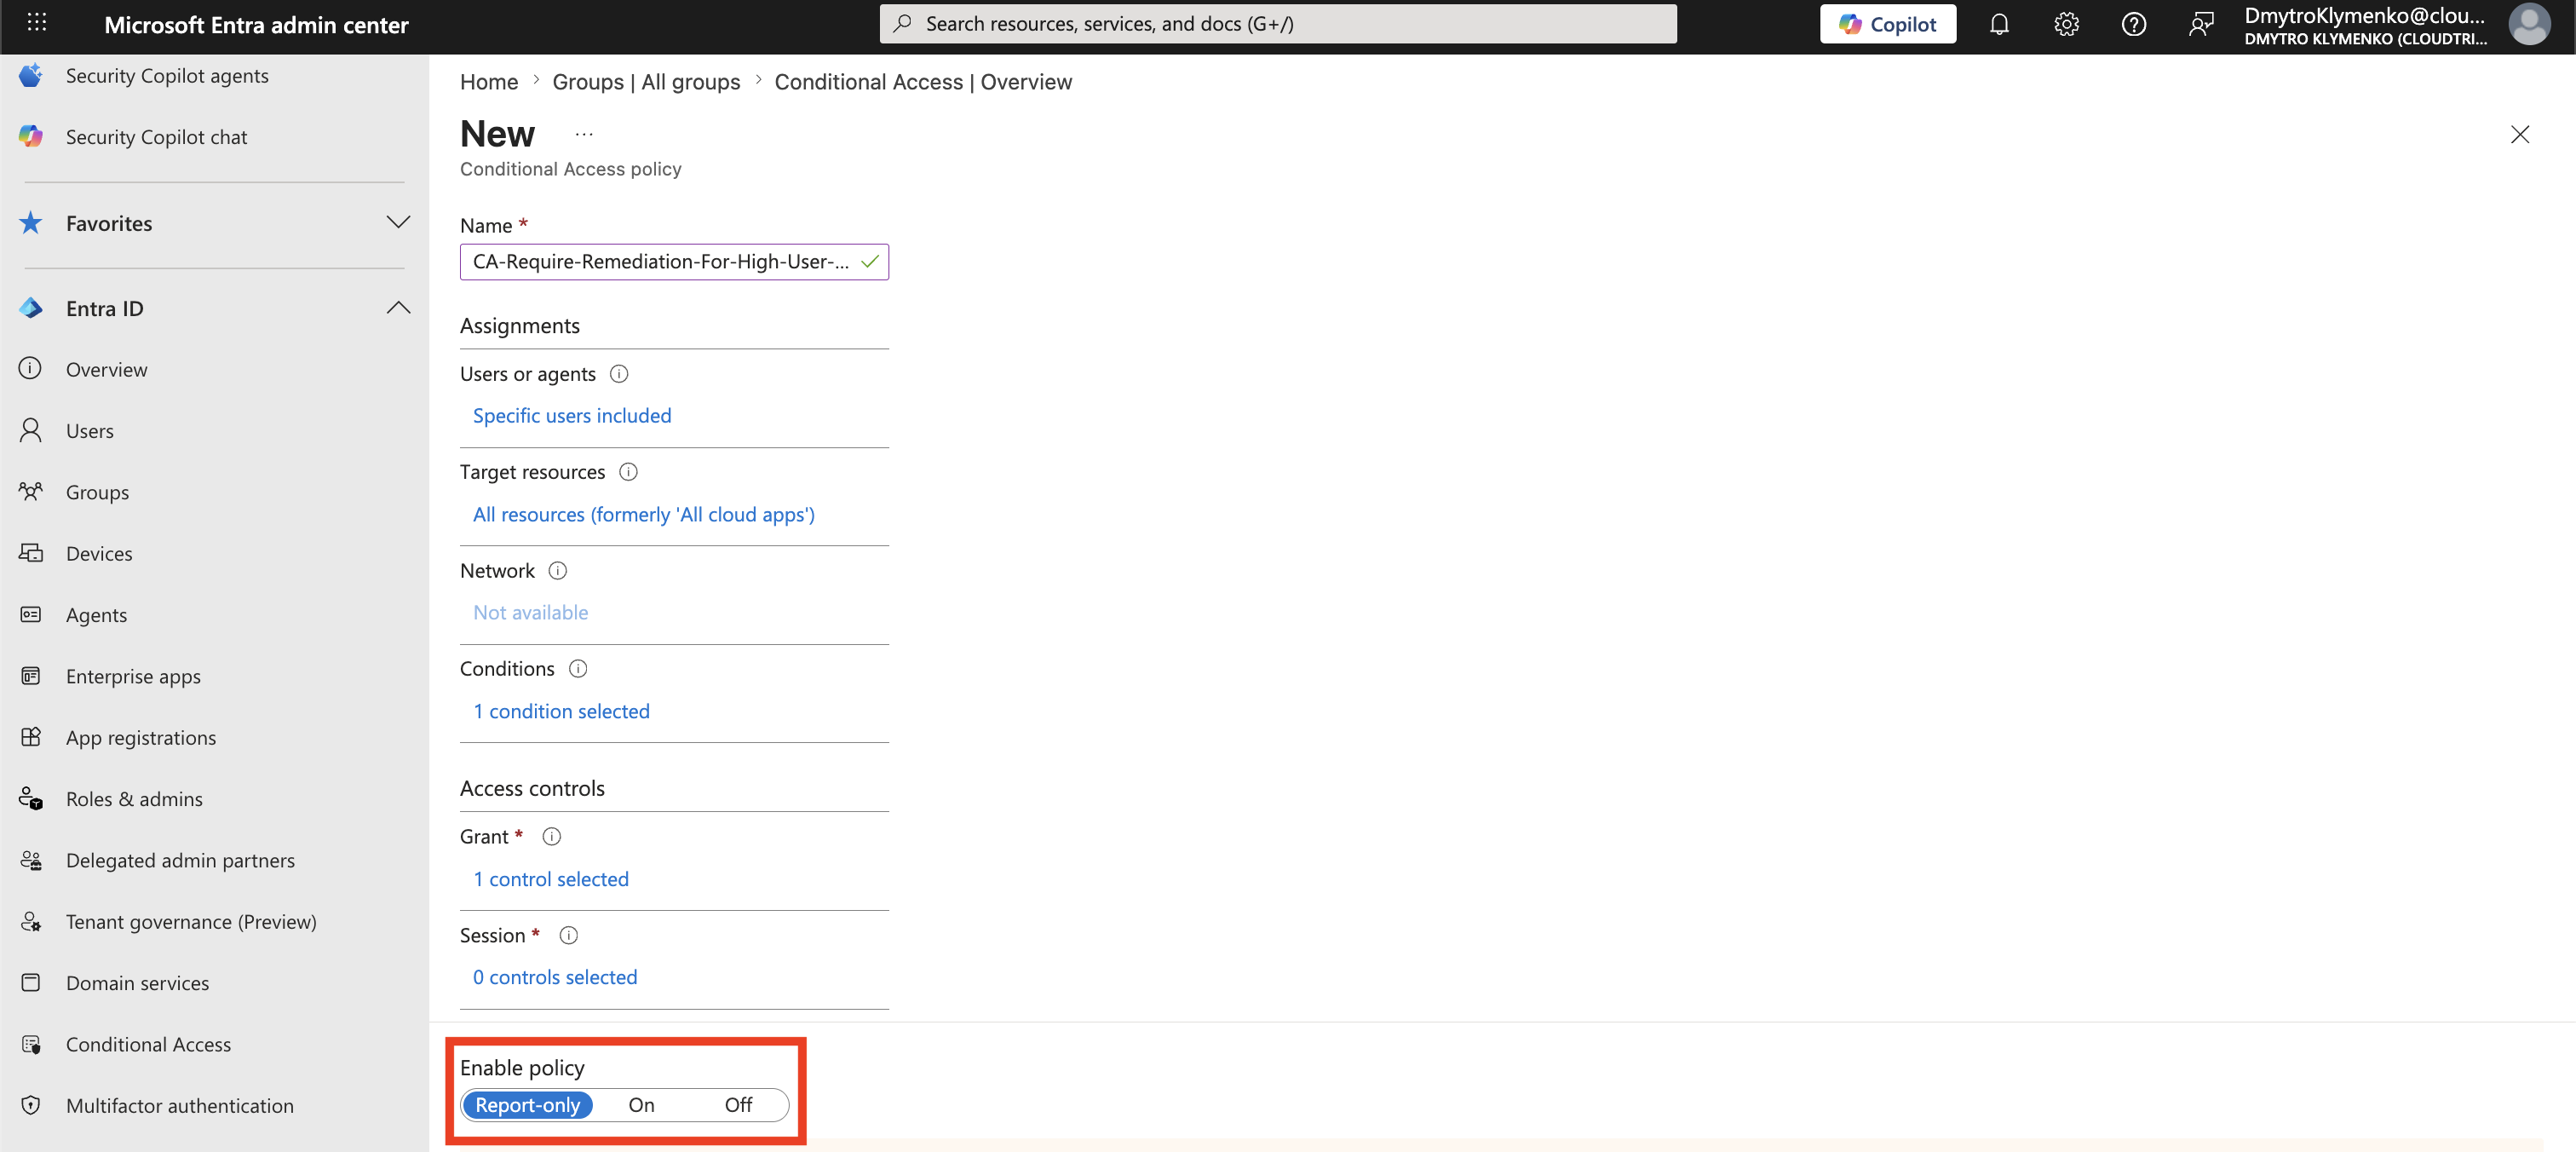
Task: Click the Conditional Access sidebar icon
Action: [x=31, y=1044]
